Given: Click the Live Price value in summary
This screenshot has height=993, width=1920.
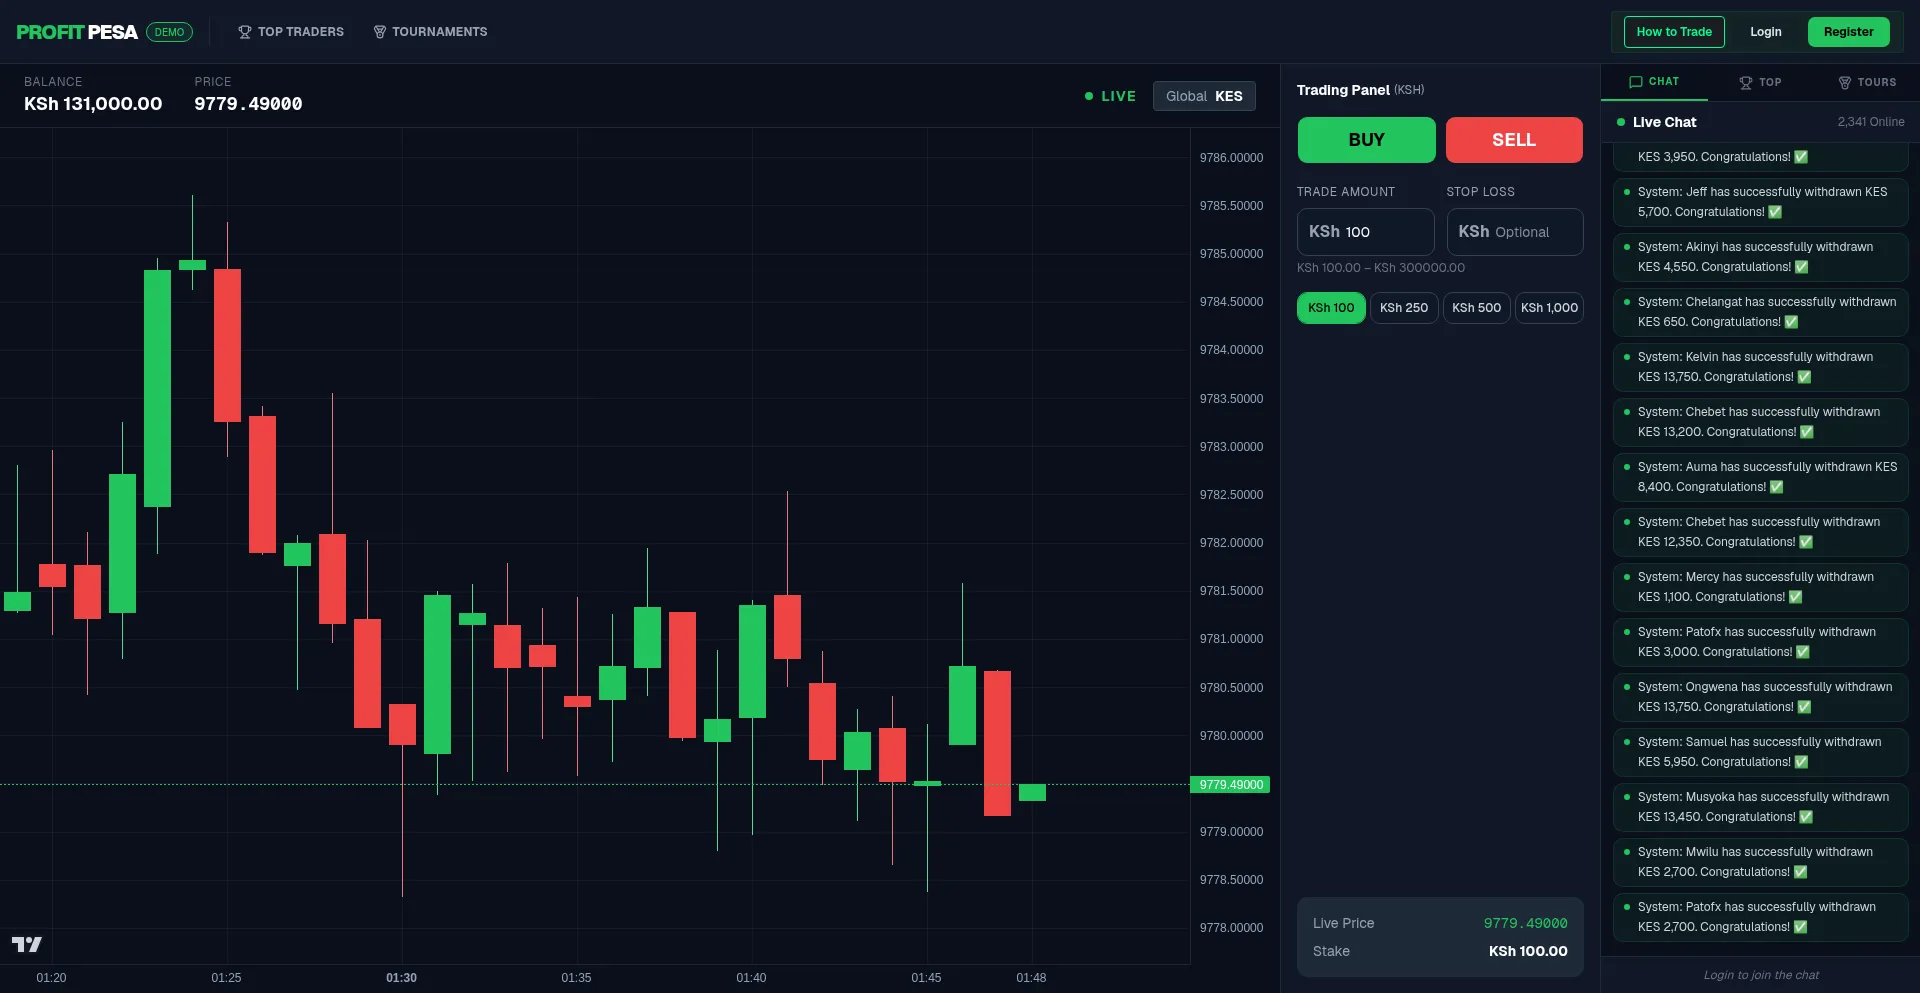Looking at the screenshot, I should [x=1525, y=923].
